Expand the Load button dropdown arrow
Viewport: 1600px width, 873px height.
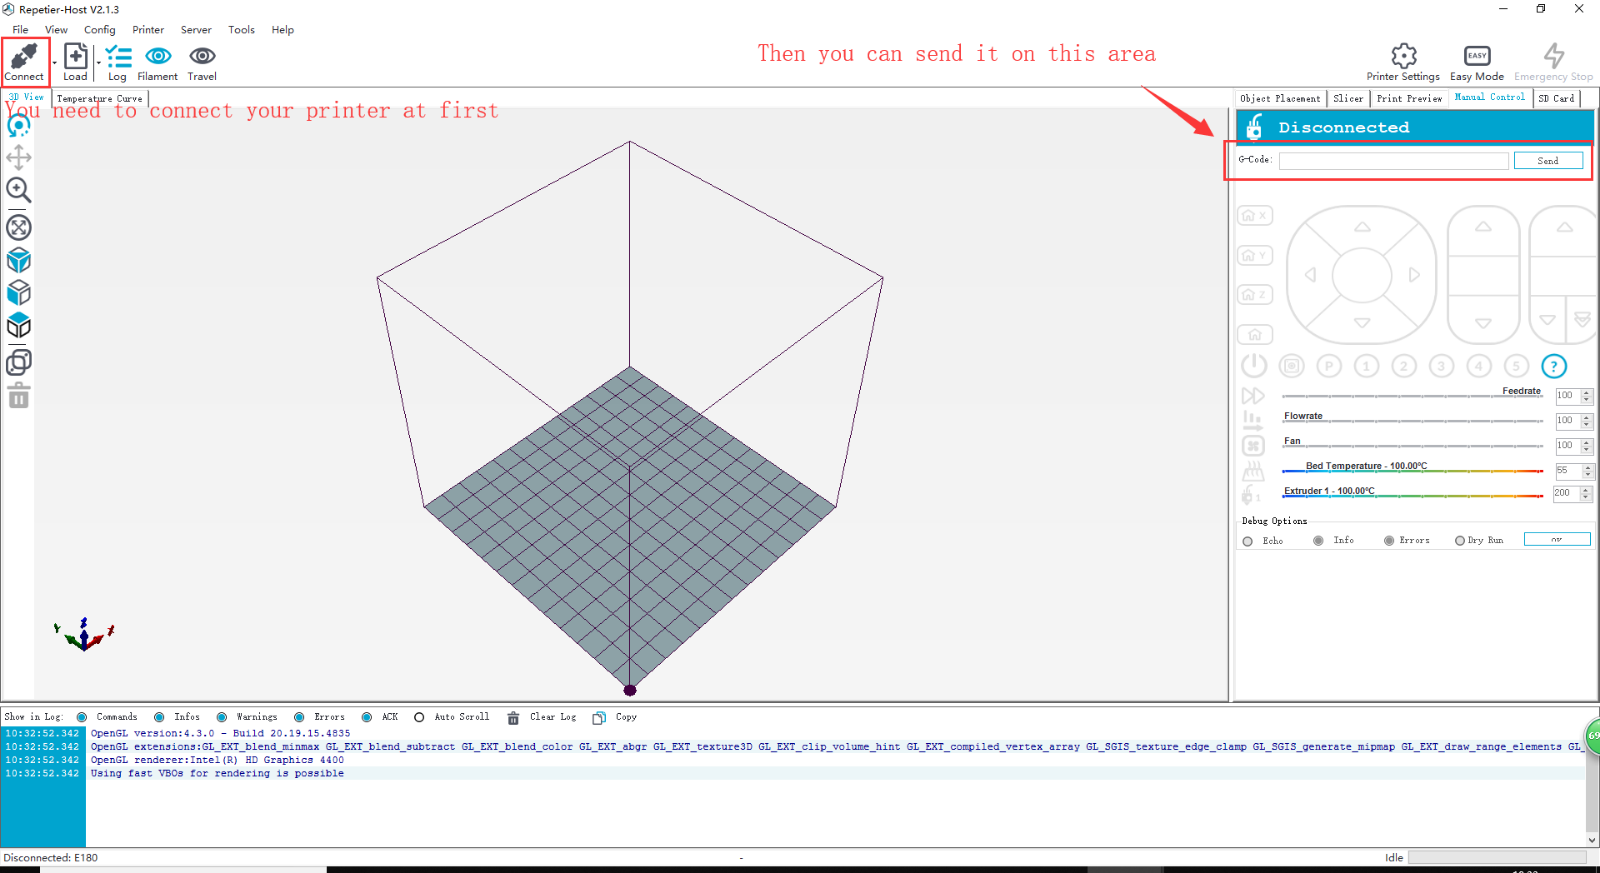pos(97,63)
